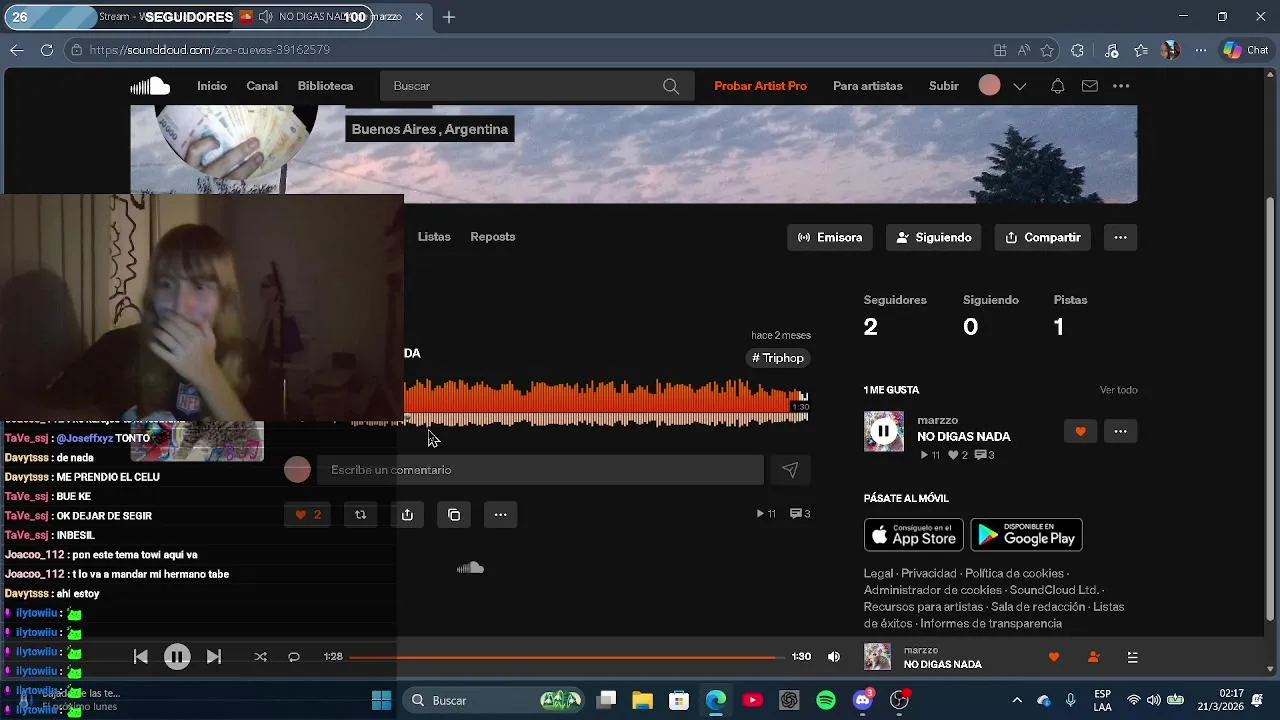Go back with browser back arrow

(16, 49)
